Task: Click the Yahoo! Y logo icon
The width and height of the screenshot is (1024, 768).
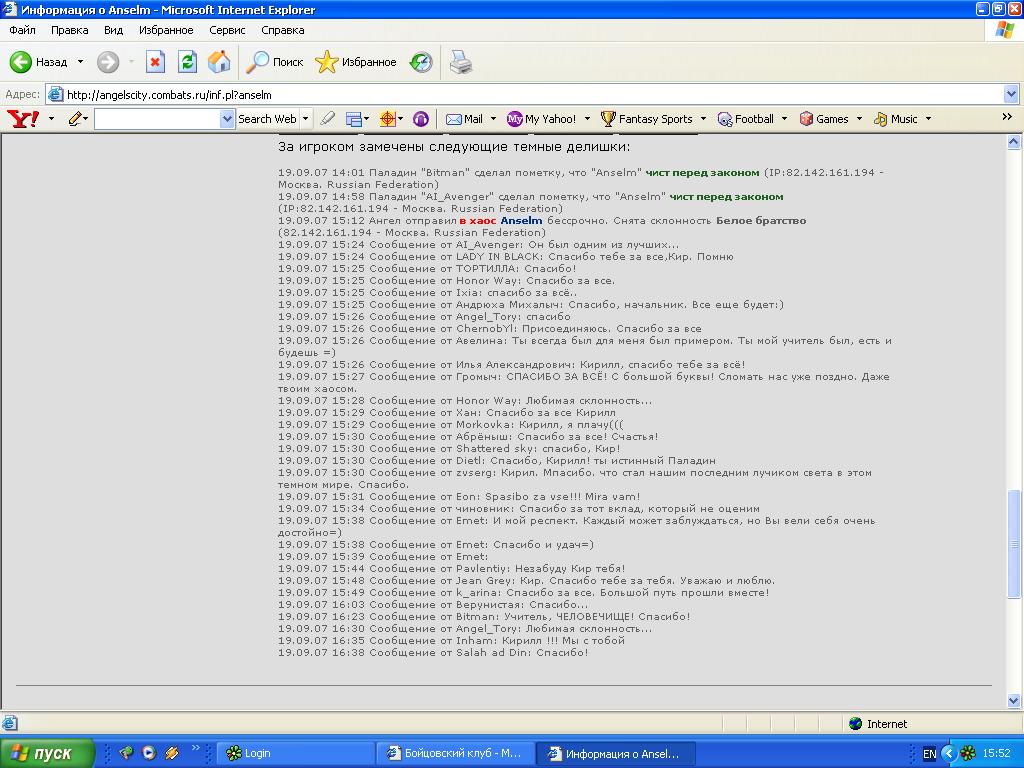Action: click(23, 119)
